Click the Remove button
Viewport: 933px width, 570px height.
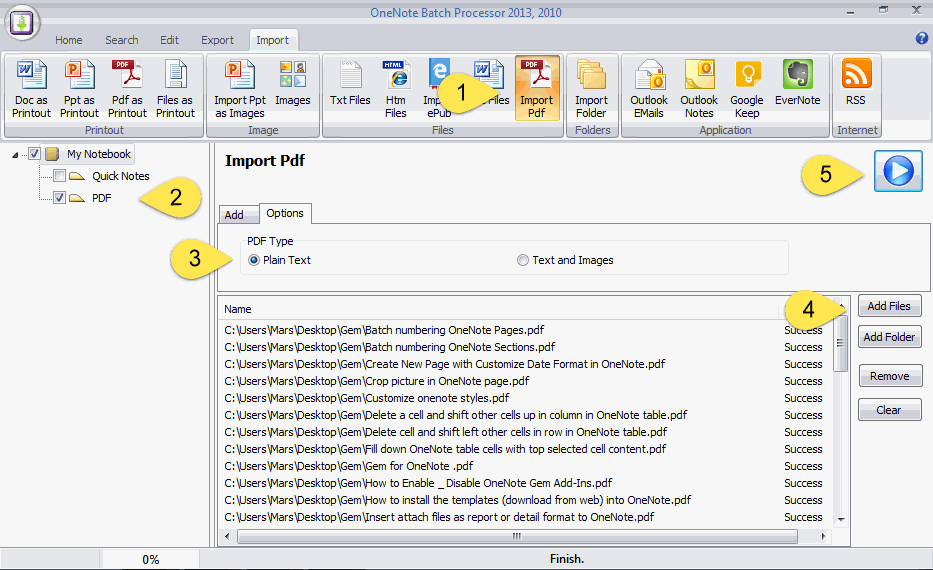(x=889, y=376)
